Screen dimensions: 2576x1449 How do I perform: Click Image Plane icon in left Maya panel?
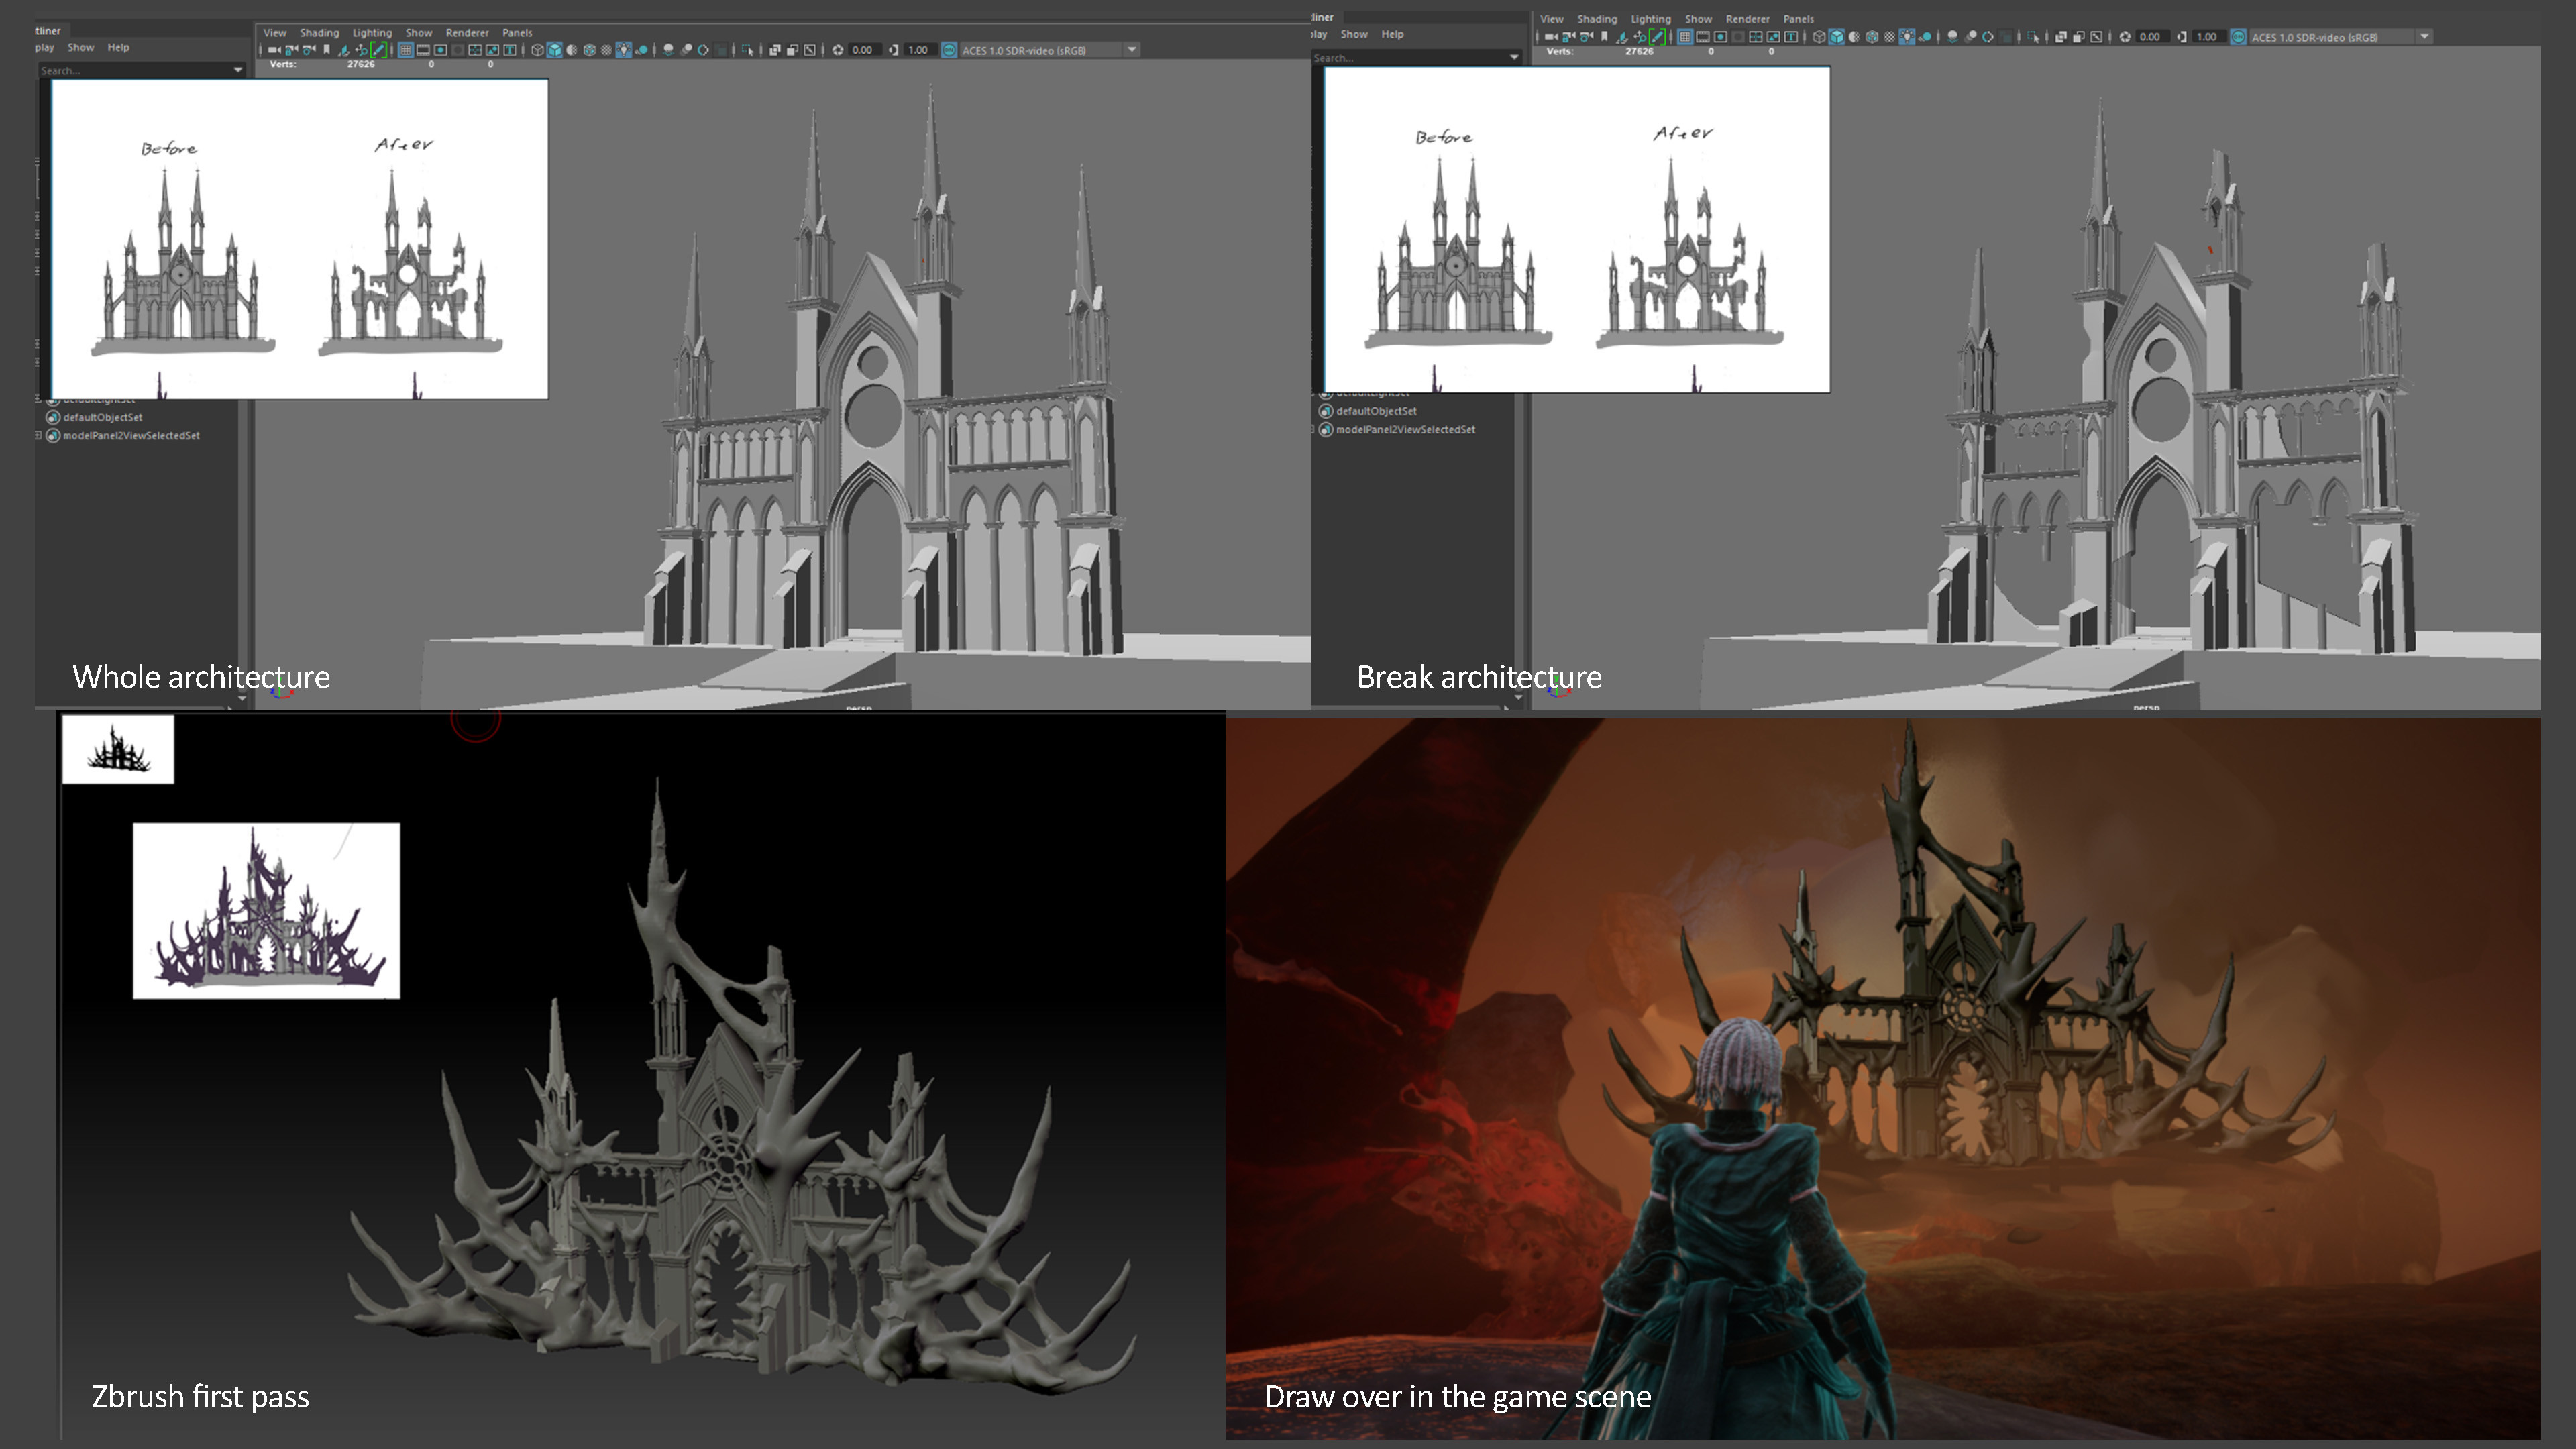click(344, 50)
